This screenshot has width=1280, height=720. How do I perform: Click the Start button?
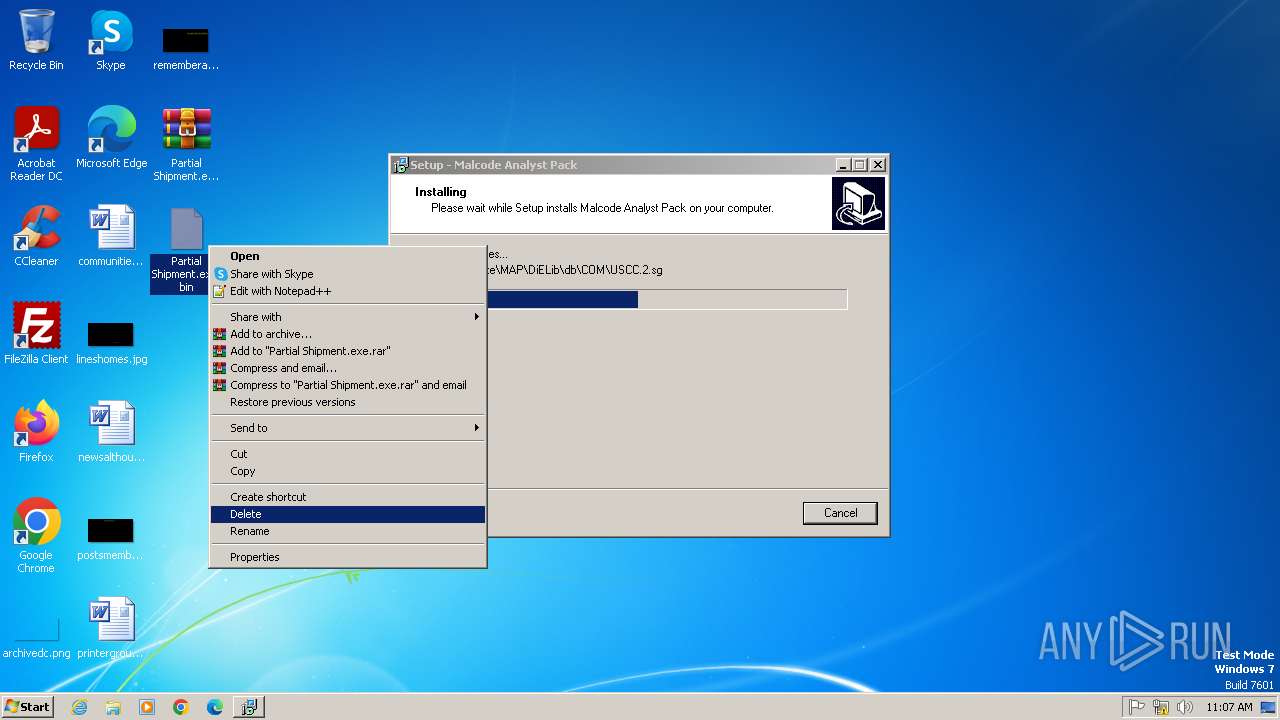click(27, 707)
